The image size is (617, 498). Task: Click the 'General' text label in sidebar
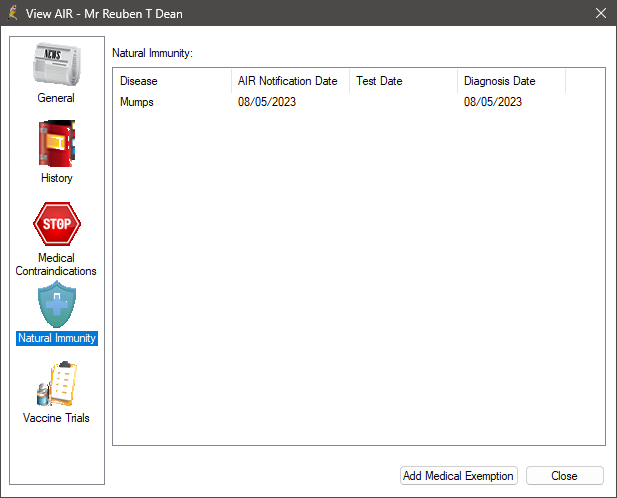click(x=56, y=98)
